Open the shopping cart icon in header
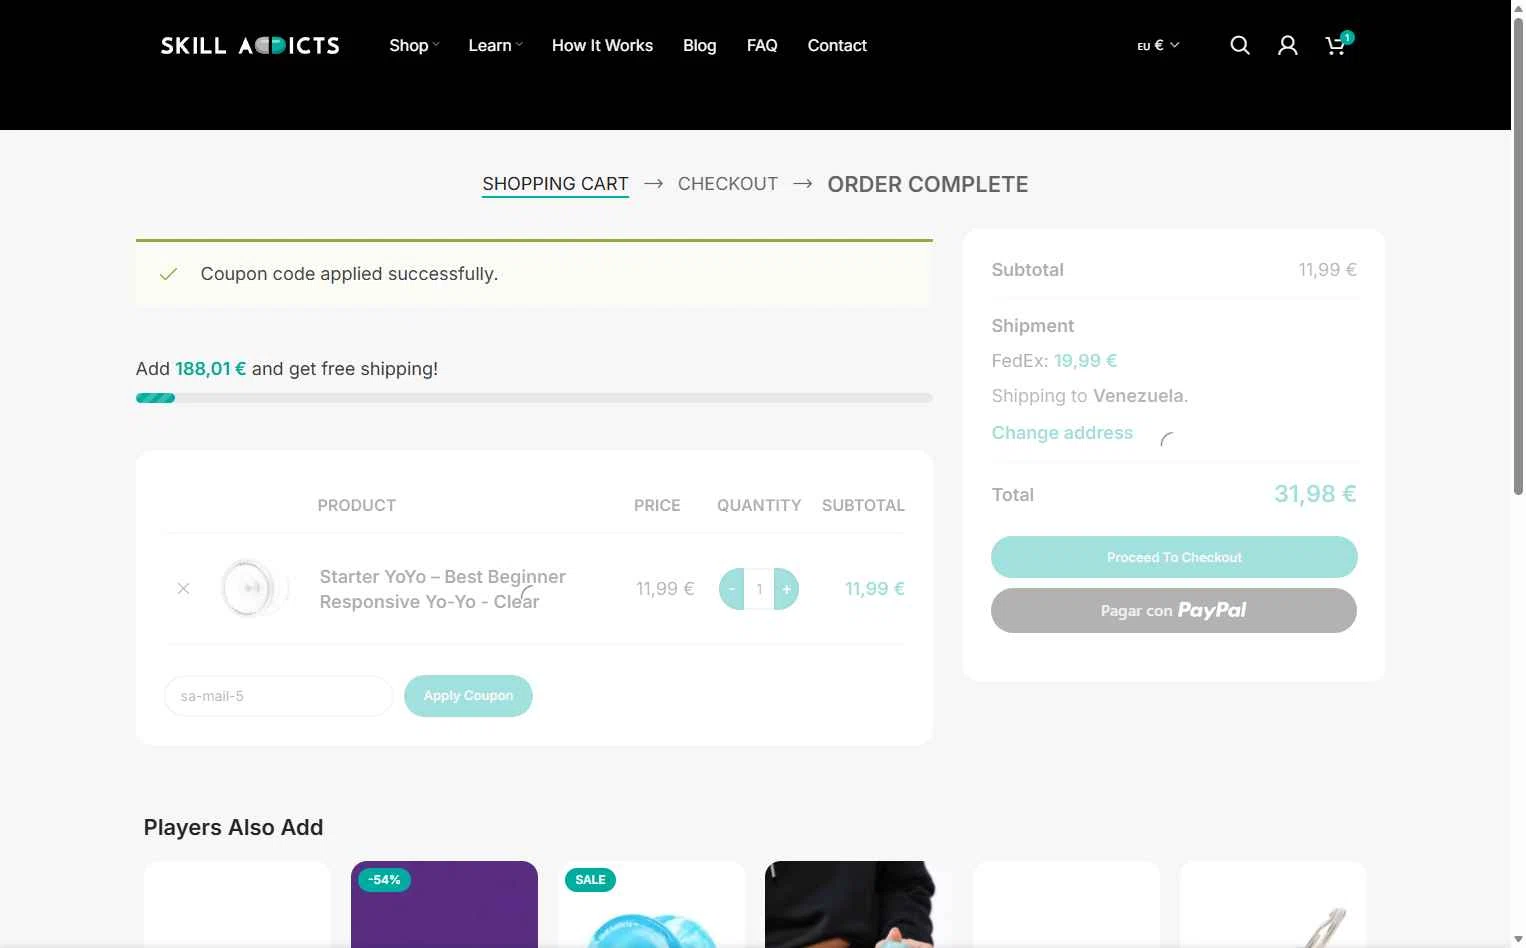Image resolution: width=1526 pixels, height=948 pixels. pyautogui.click(x=1336, y=45)
